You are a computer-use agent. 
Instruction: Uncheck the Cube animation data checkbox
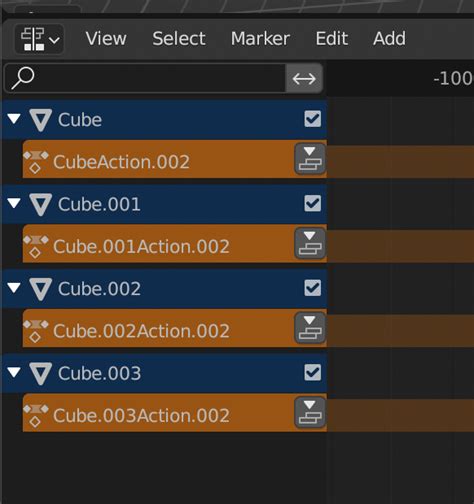pyautogui.click(x=313, y=119)
